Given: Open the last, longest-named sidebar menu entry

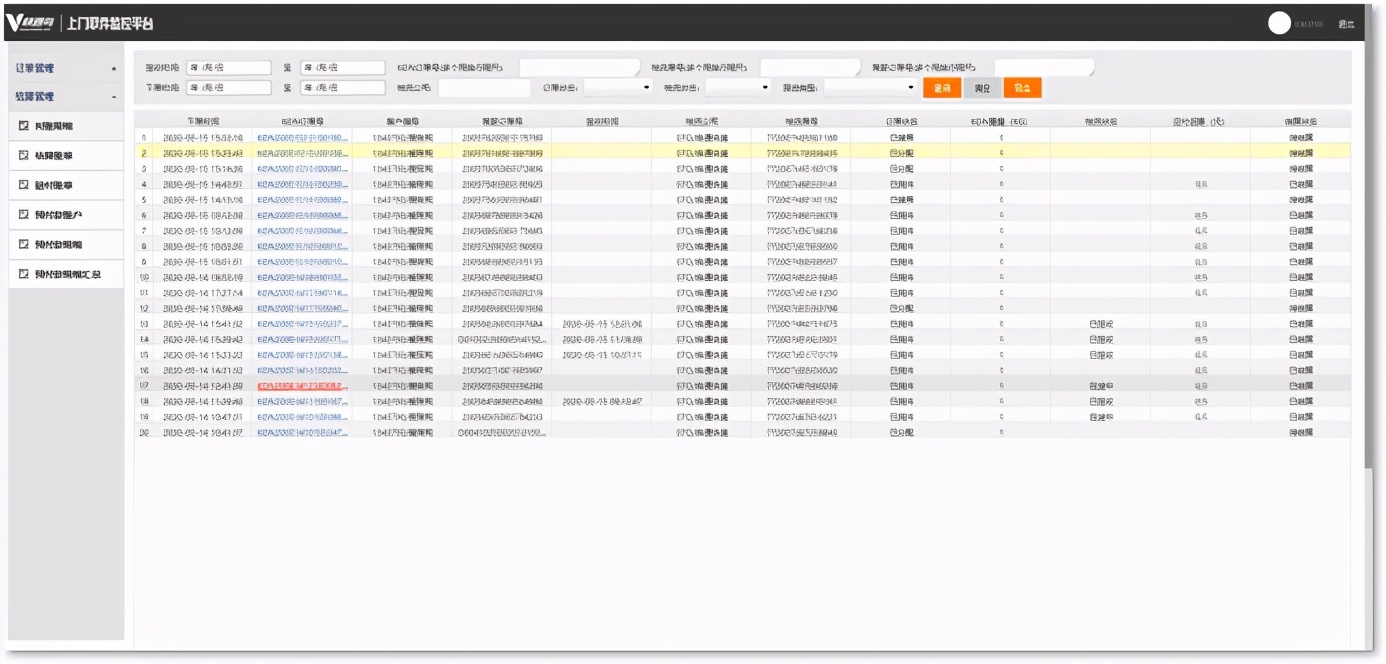Looking at the screenshot, I should (66, 274).
